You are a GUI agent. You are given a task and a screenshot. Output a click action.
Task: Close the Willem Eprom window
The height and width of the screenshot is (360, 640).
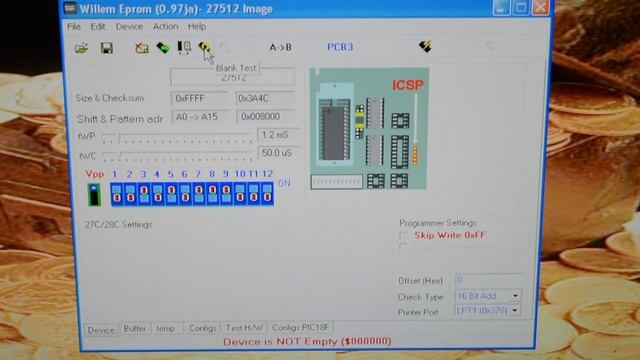point(541,7)
